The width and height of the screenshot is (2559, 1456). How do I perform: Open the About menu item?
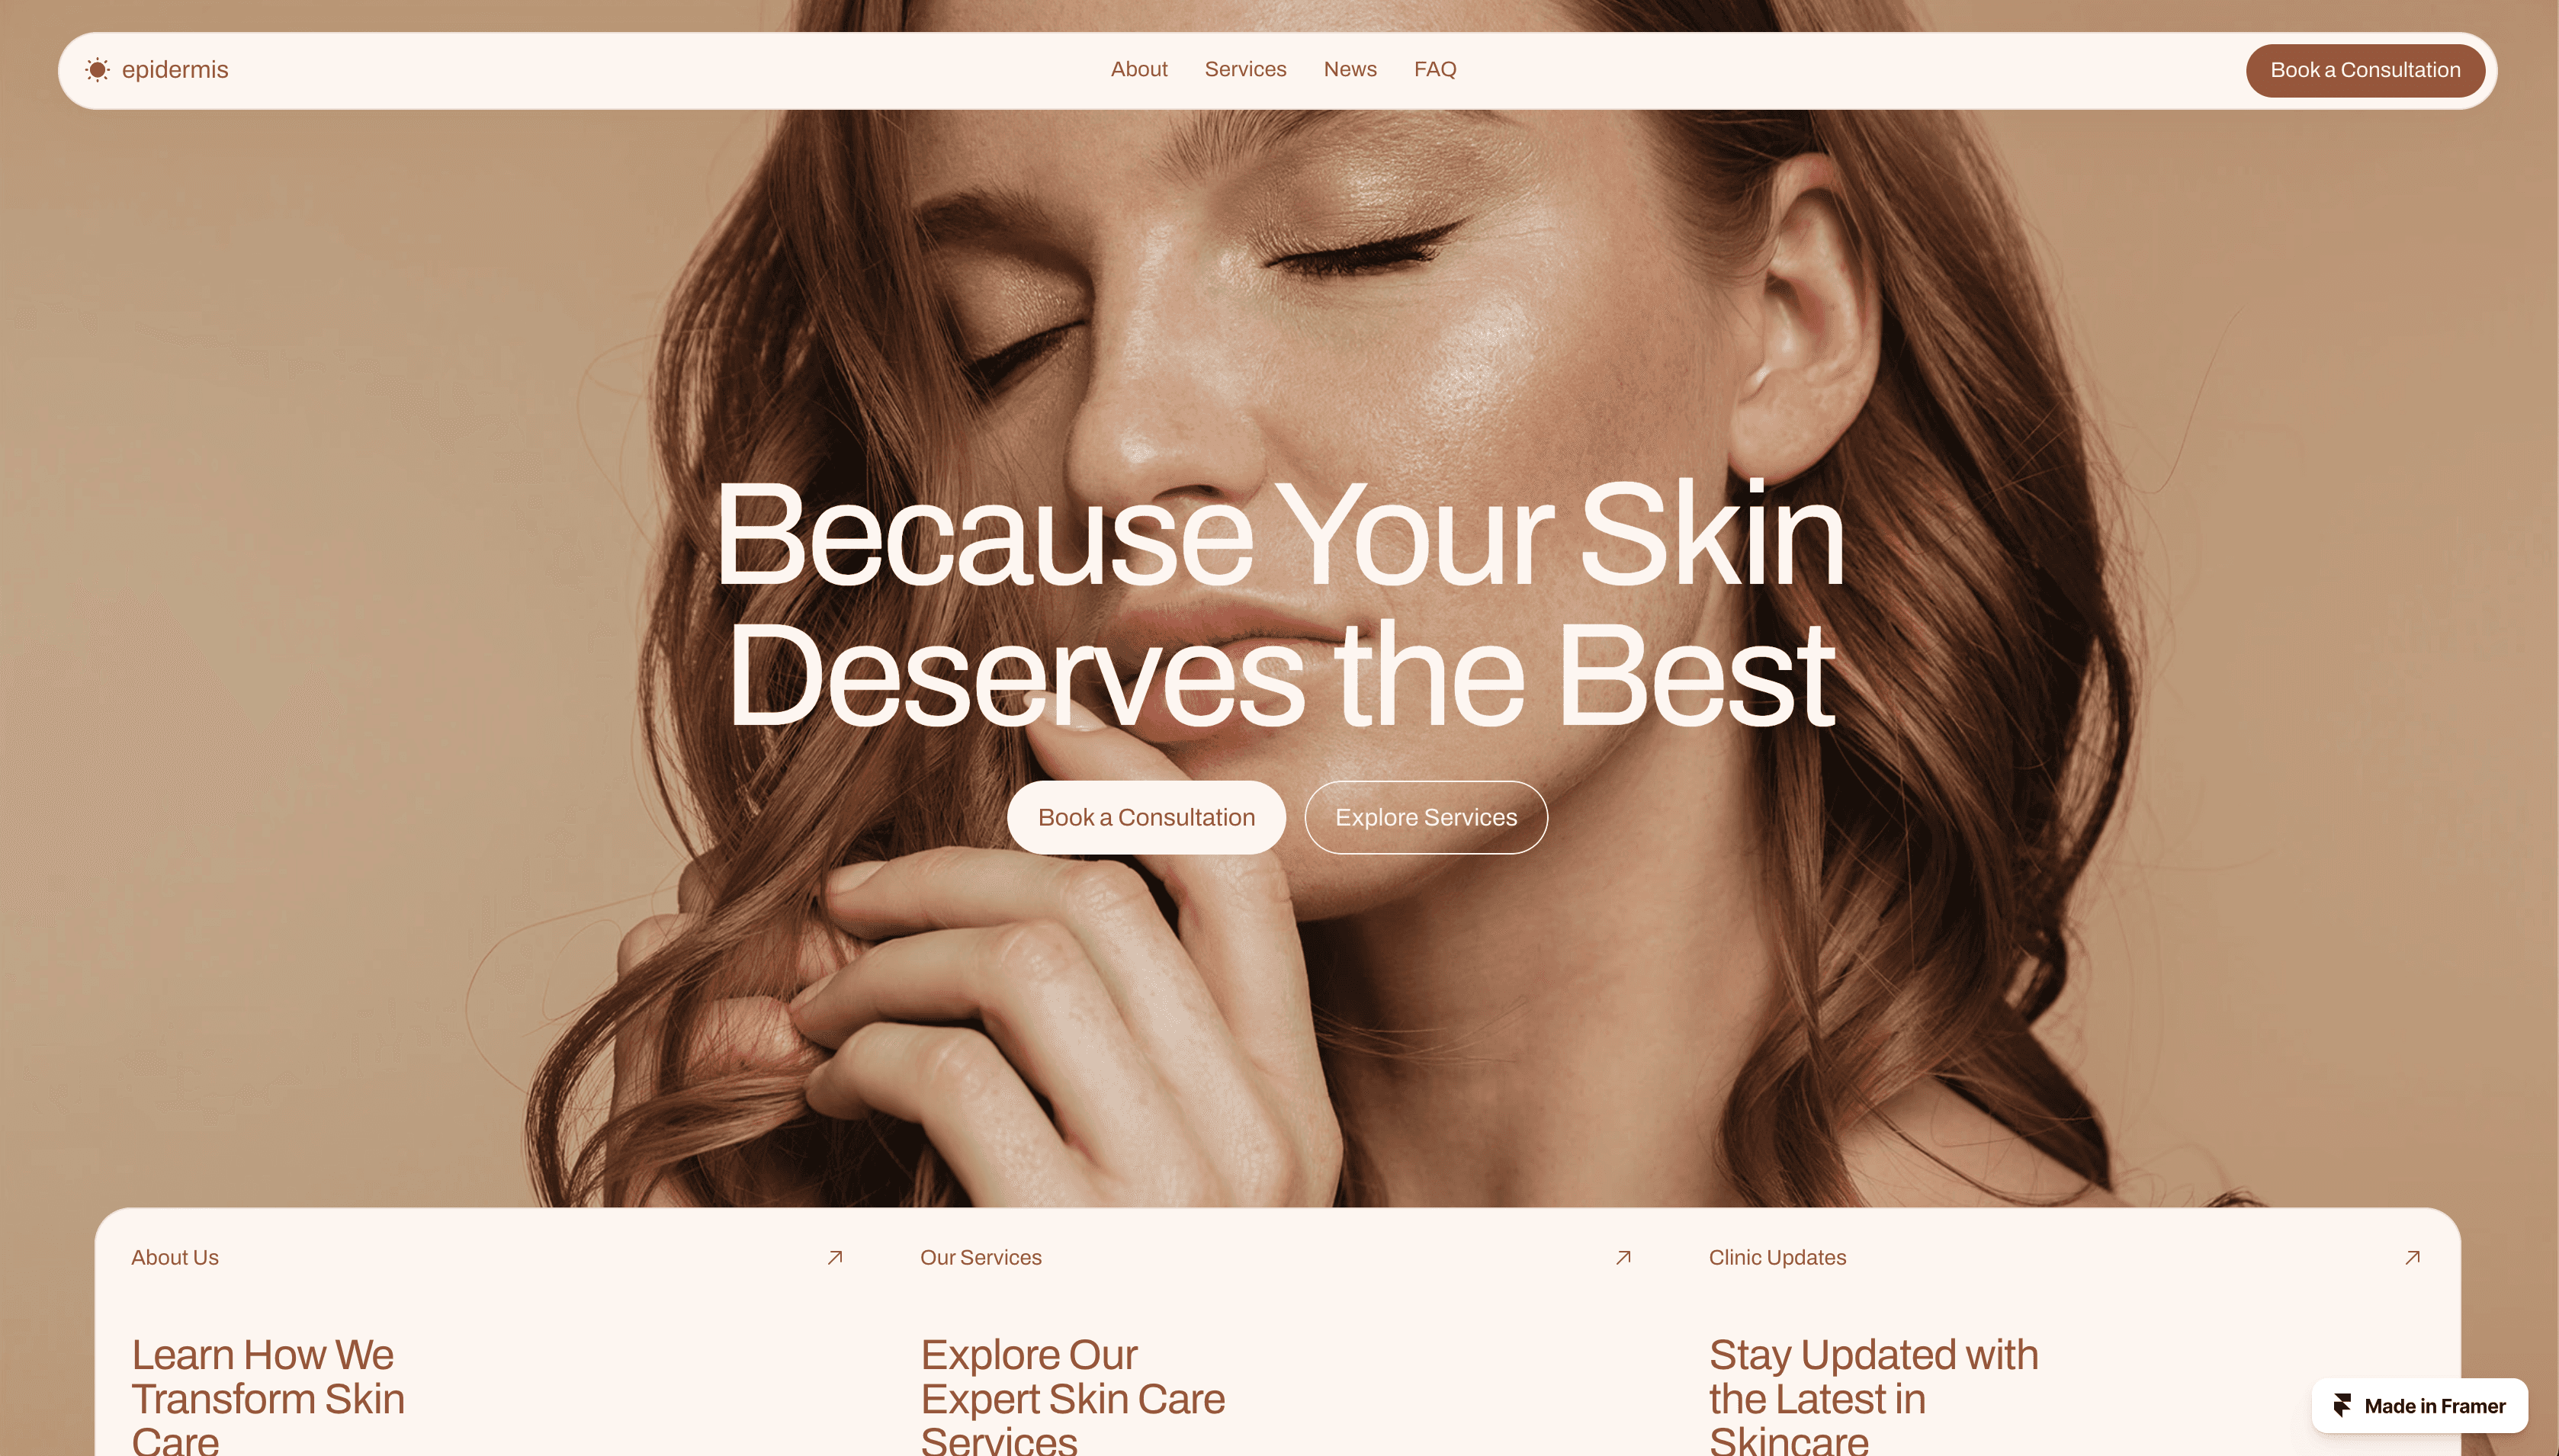coord(1139,69)
